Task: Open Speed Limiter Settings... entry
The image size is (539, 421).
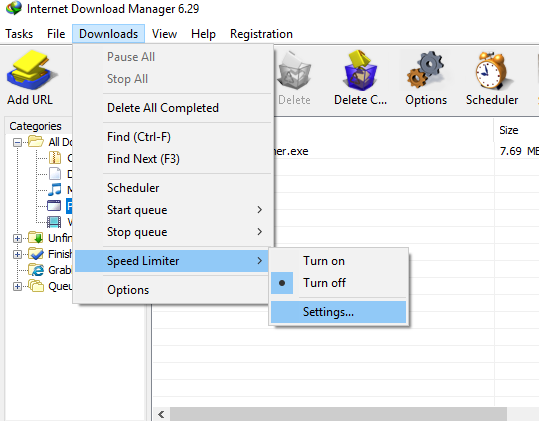Action: point(339,312)
